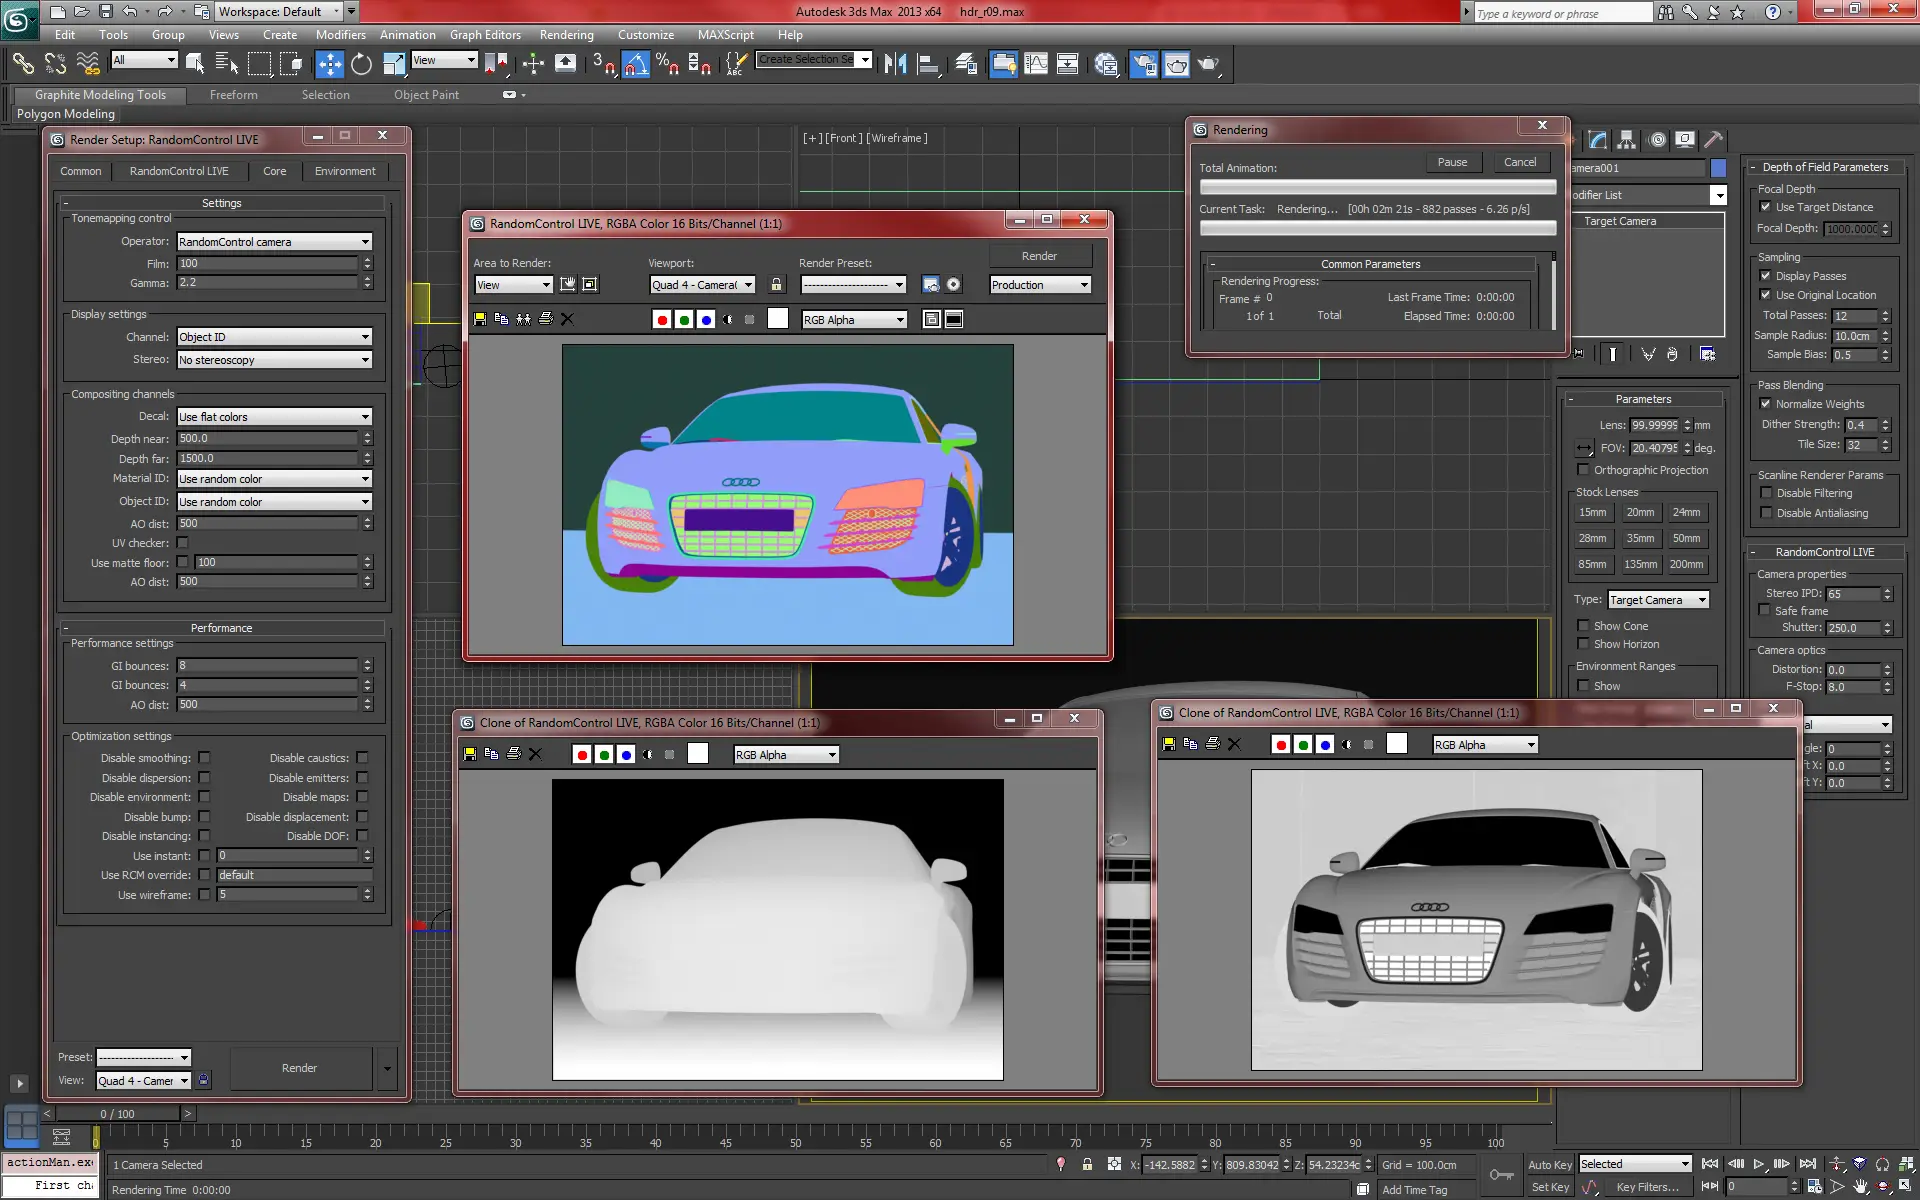Click the Bind to Space Warp tool
1920x1200 pixels.
coord(88,64)
